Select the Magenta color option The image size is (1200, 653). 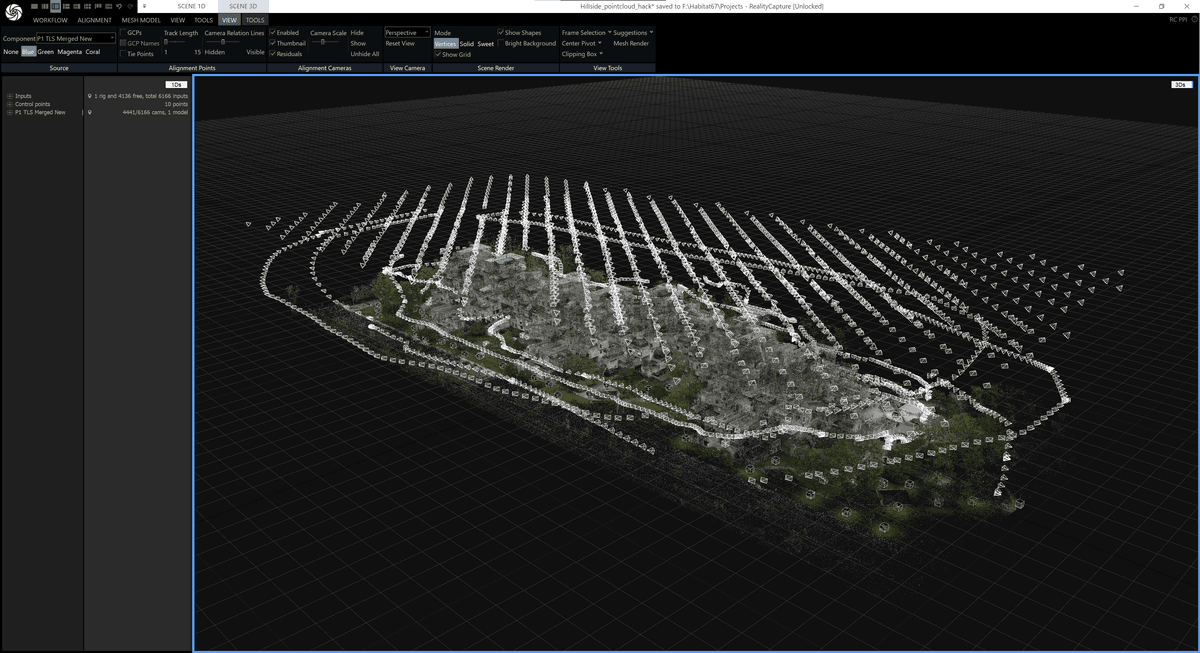point(70,52)
